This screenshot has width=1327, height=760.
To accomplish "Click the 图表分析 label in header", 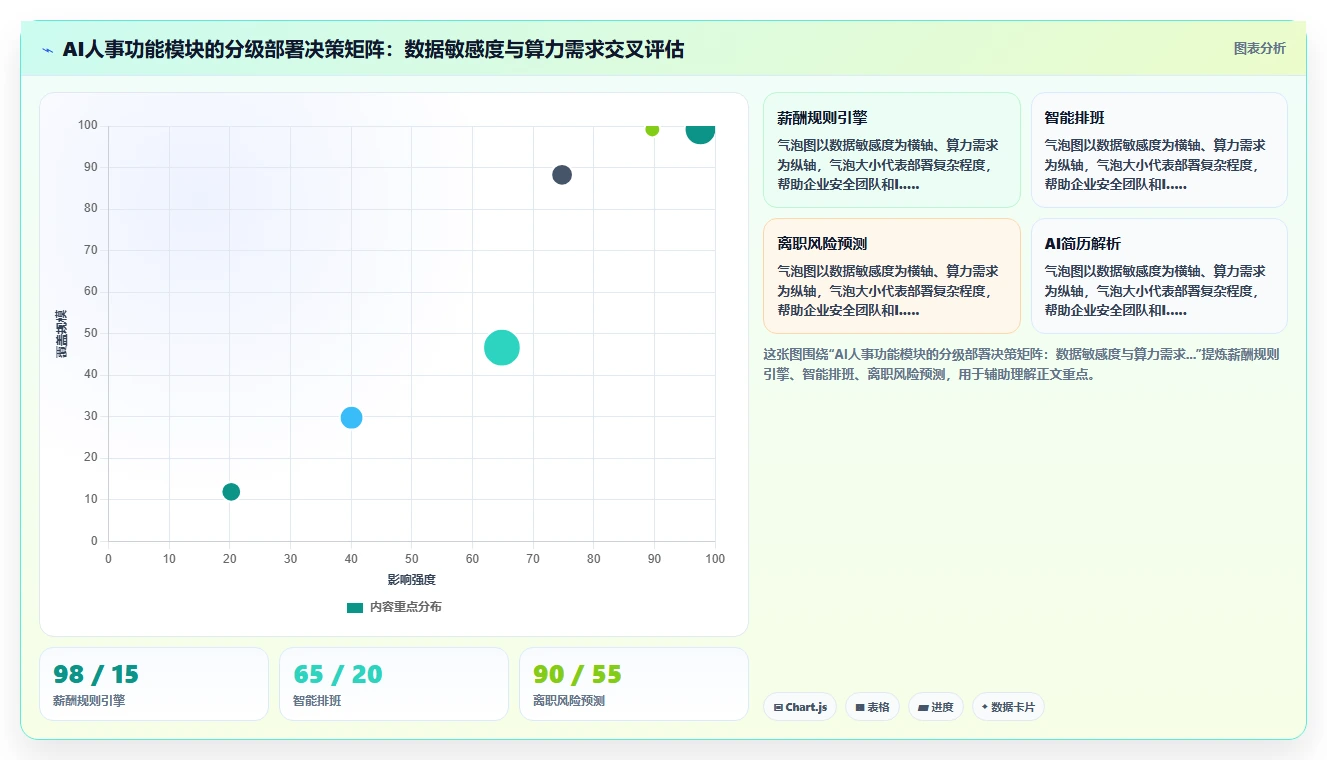I will coord(1259,48).
